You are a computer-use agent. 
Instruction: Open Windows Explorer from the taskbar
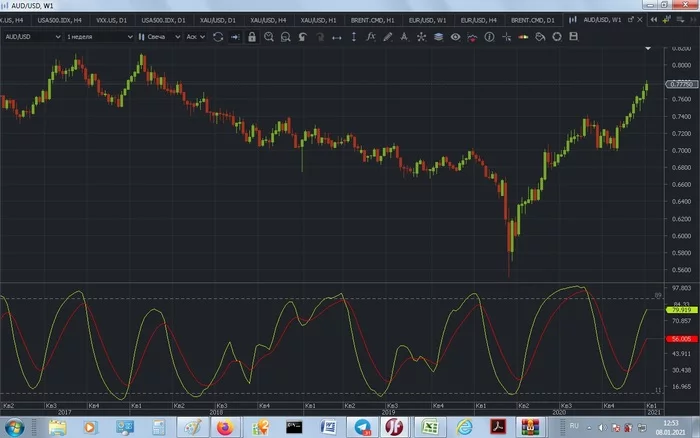[x=57, y=427]
